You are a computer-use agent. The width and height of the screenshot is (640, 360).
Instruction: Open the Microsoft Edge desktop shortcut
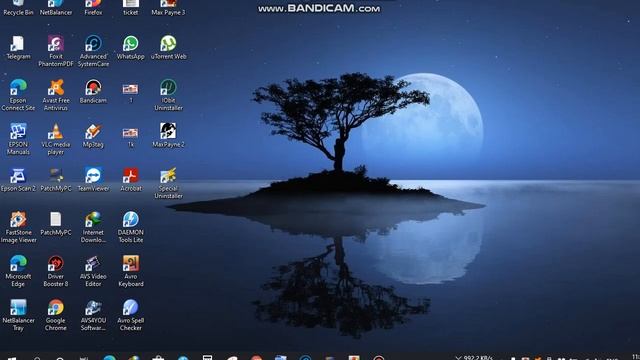pos(18,264)
